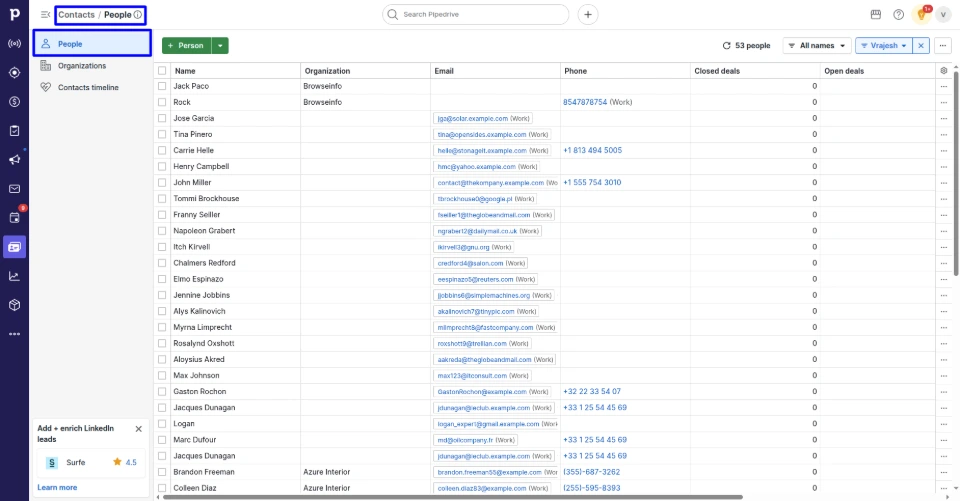This screenshot has width=960, height=501.
Task: Expand the arrow next to Person button
Action: [x=220, y=45]
